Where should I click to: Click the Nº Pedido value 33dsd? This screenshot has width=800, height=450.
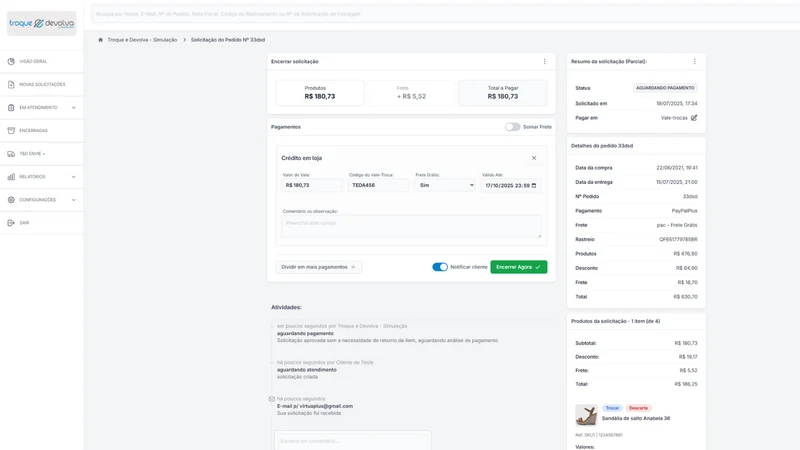pyautogui.click(x=690, y=196)
